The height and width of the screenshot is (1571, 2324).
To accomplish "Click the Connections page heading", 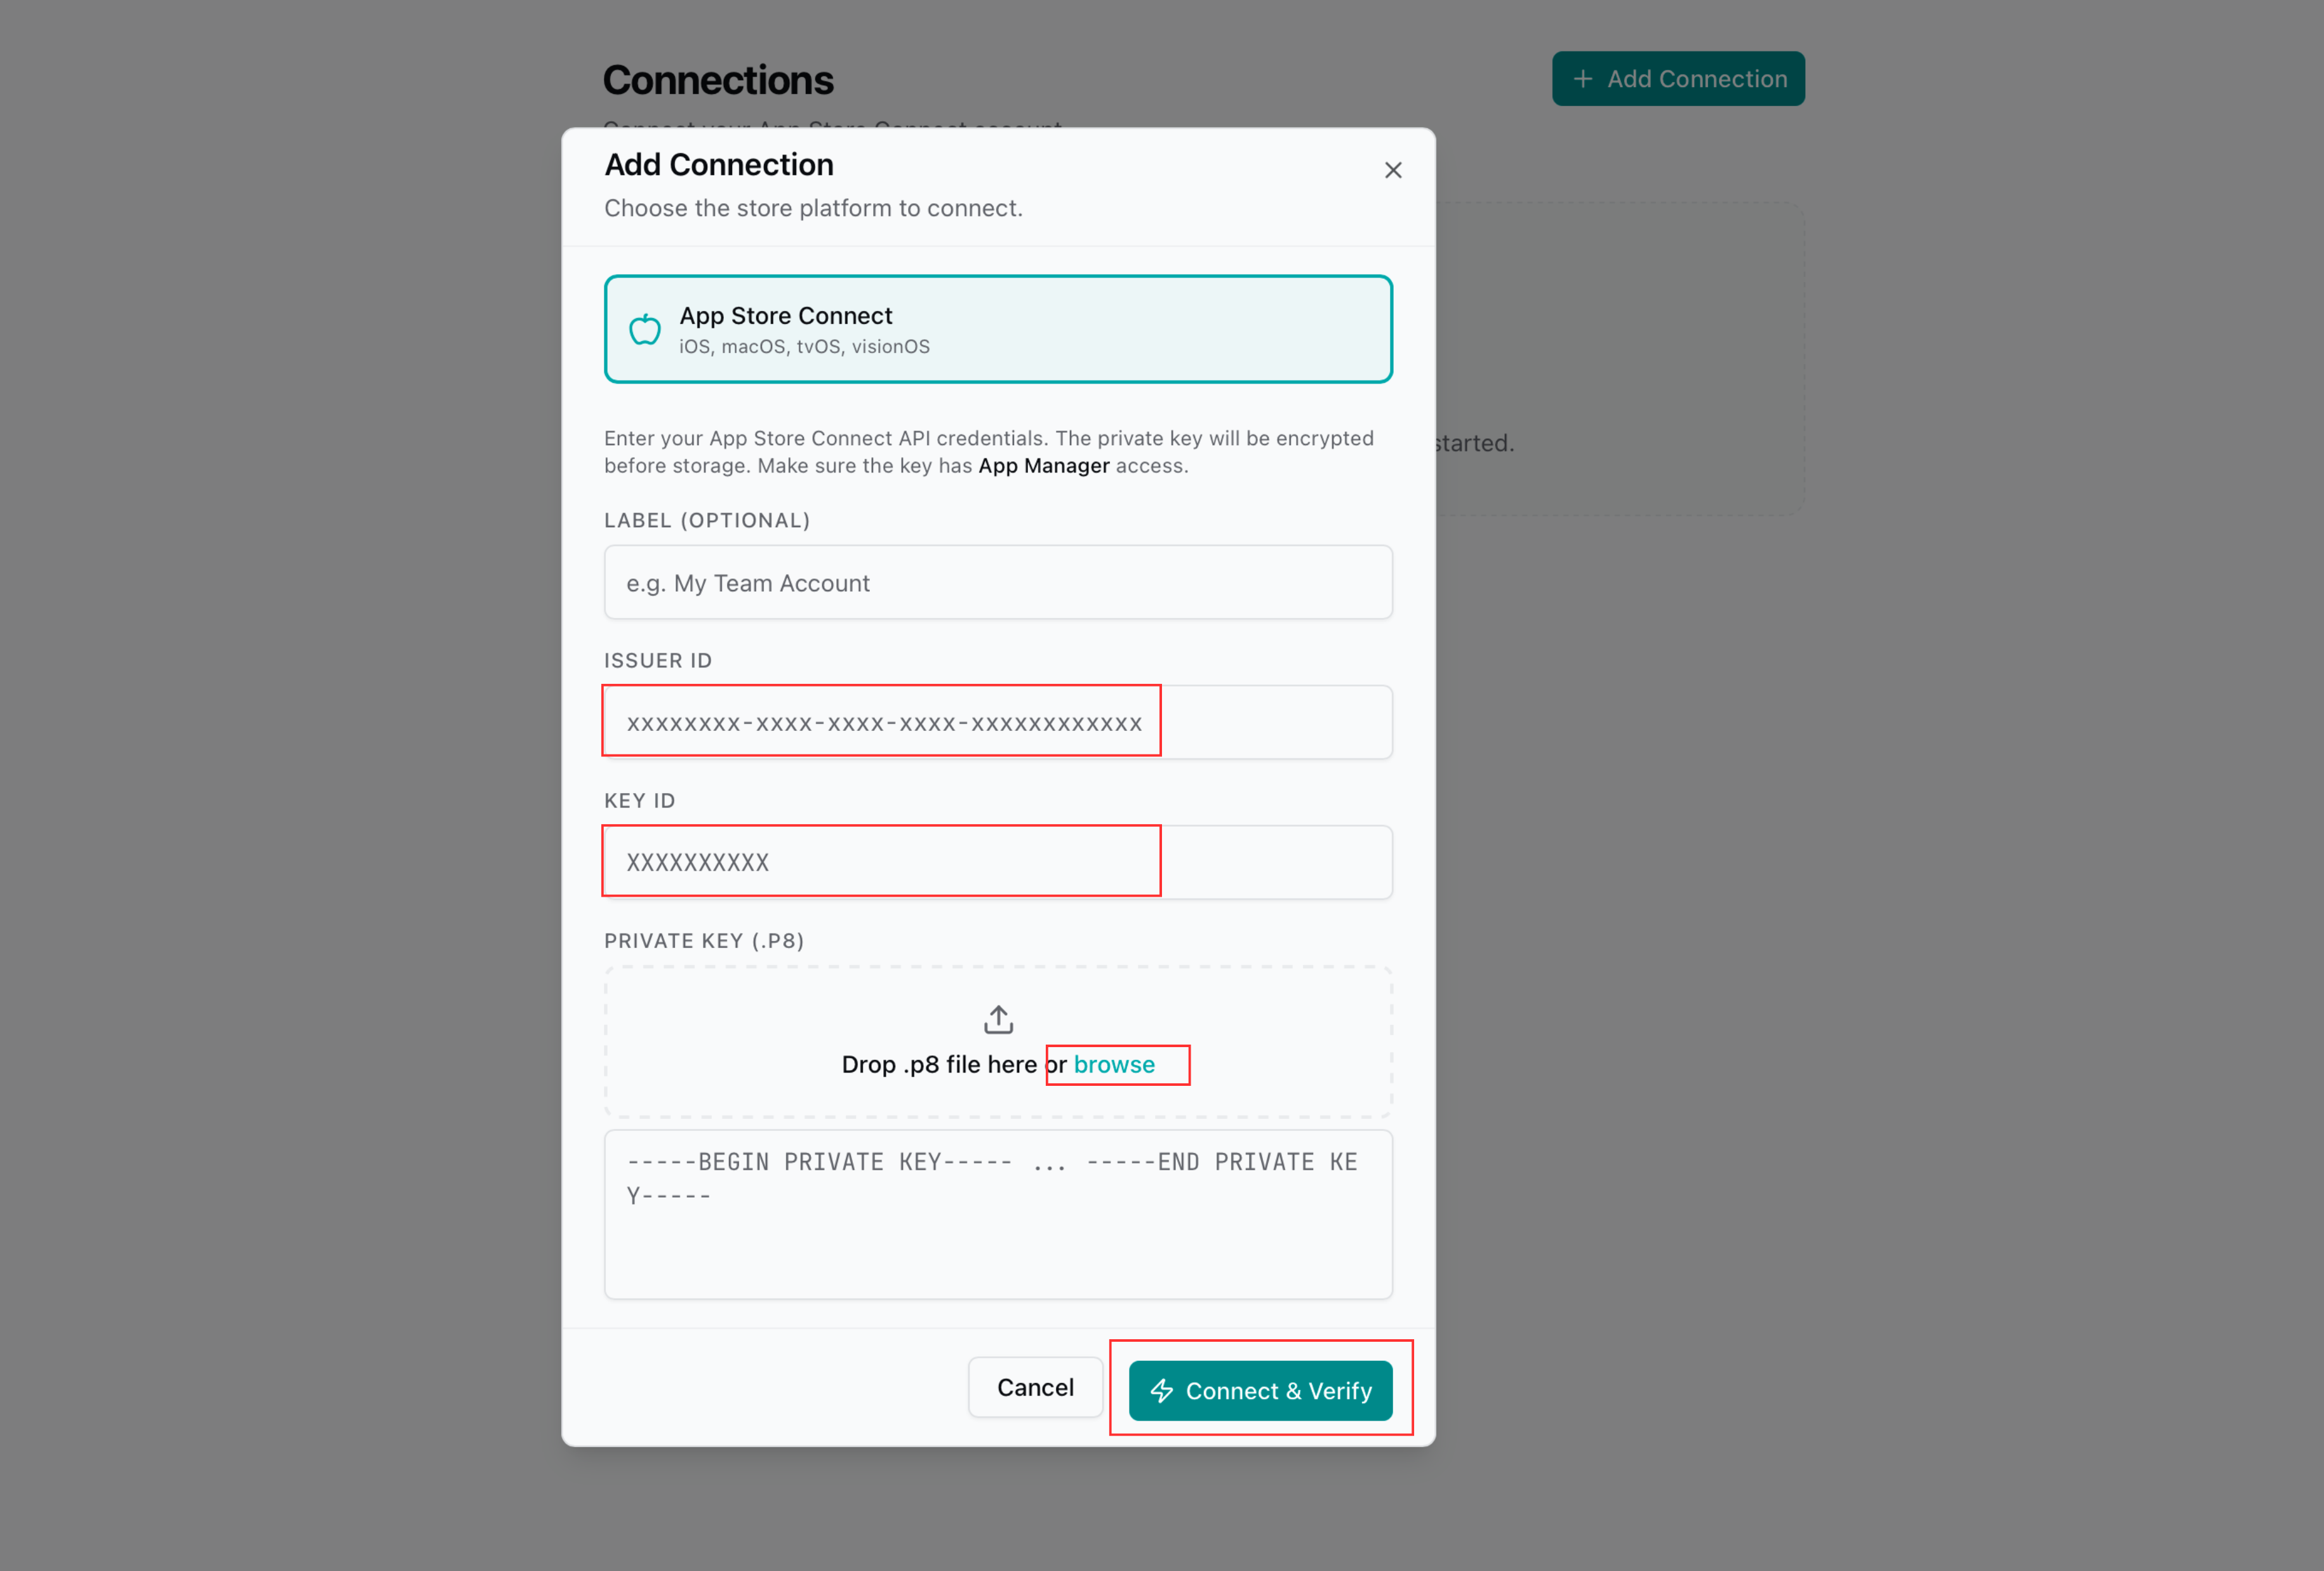I will (718, 79).
